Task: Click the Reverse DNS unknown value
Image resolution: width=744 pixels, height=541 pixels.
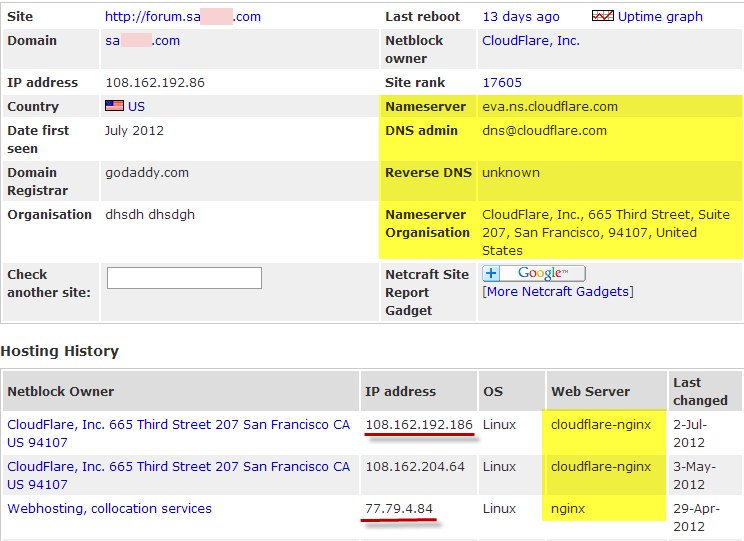Action: click(511, 173)
